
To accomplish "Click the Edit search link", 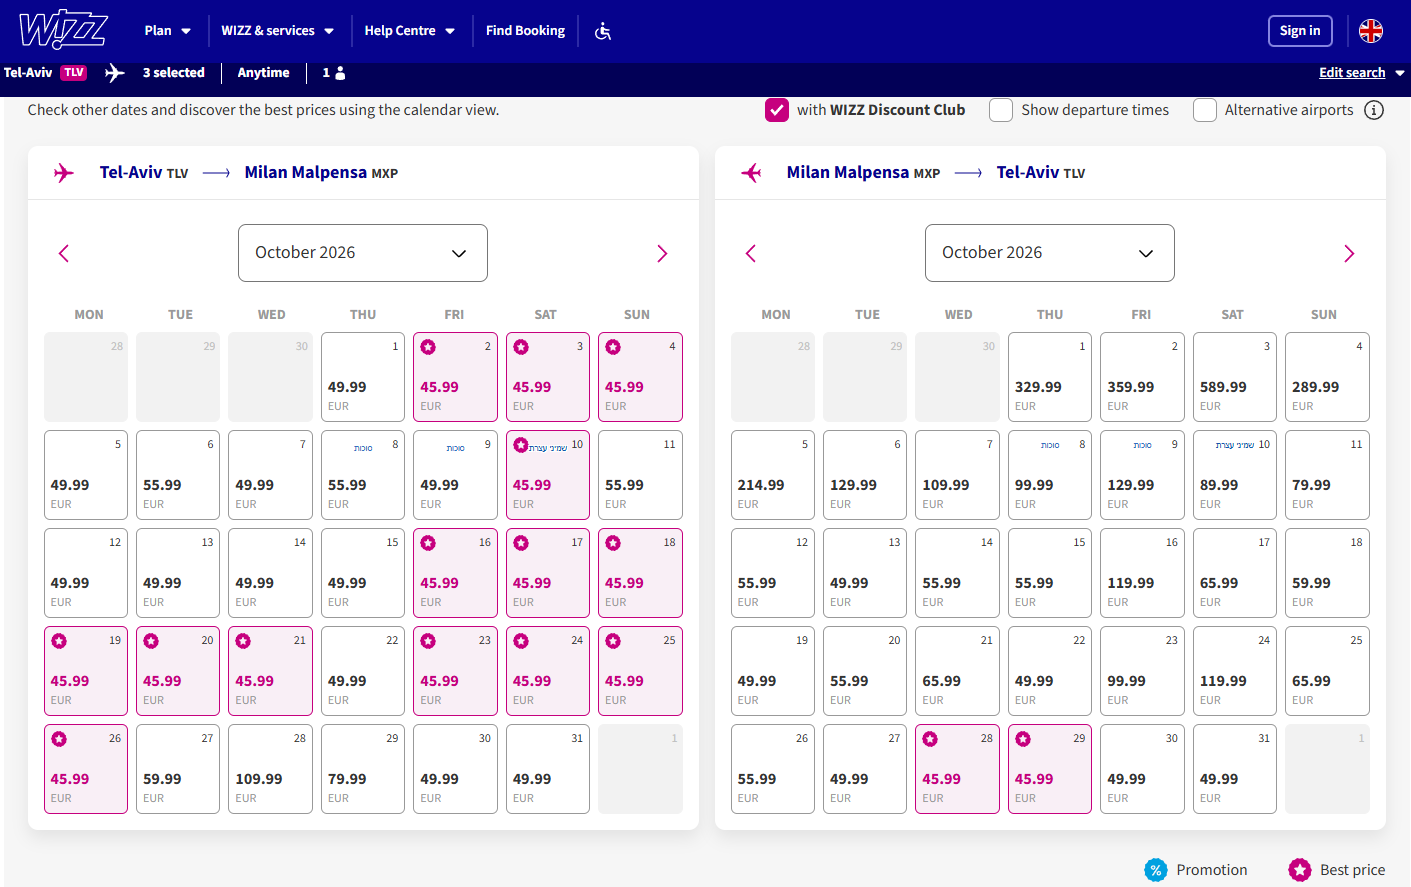I will pyautogui.click(x=1352, y=73).
